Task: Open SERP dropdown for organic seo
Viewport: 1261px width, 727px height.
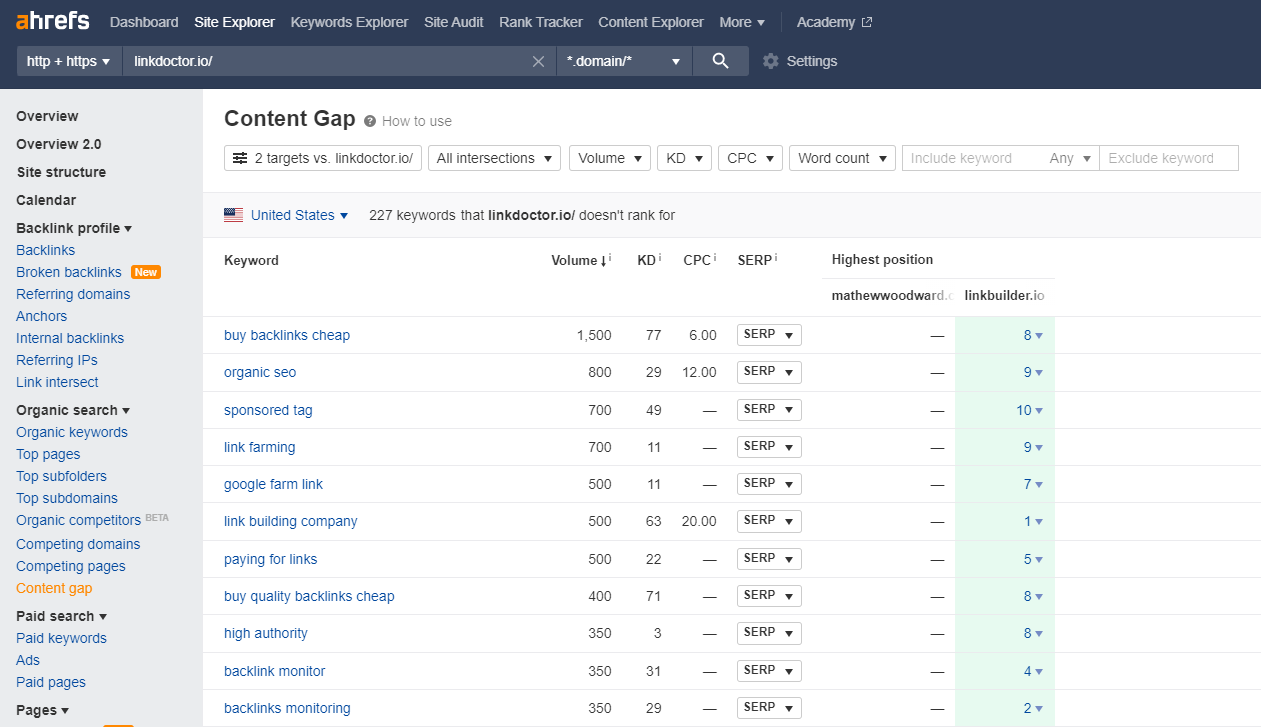Action: click(769, 372)
